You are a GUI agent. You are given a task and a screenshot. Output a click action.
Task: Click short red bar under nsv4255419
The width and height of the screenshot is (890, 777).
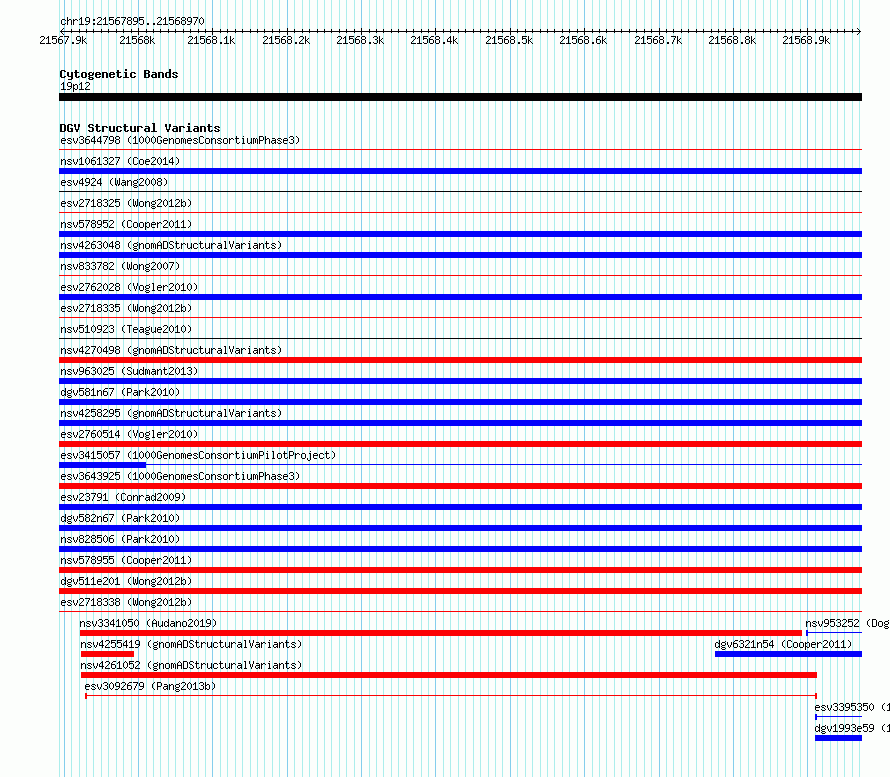(x=107, y=654)
